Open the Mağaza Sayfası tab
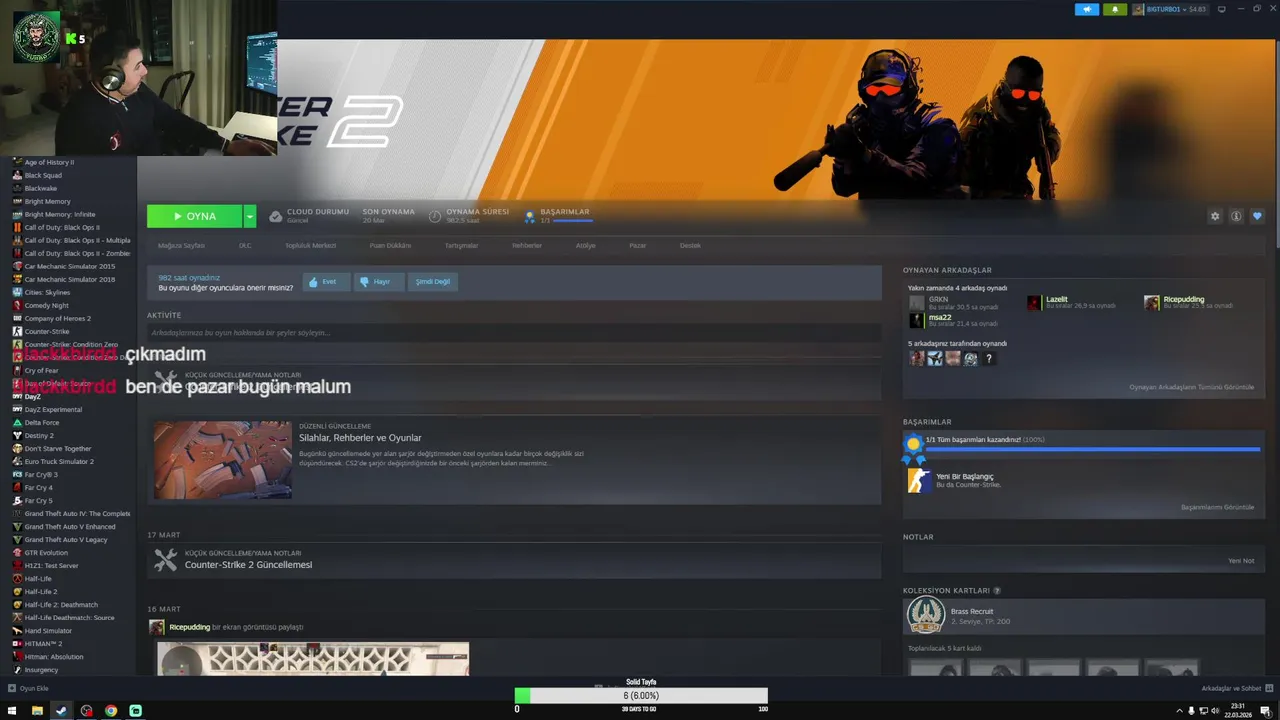Screen dimensions: 1280x720 tap(181, 245)
